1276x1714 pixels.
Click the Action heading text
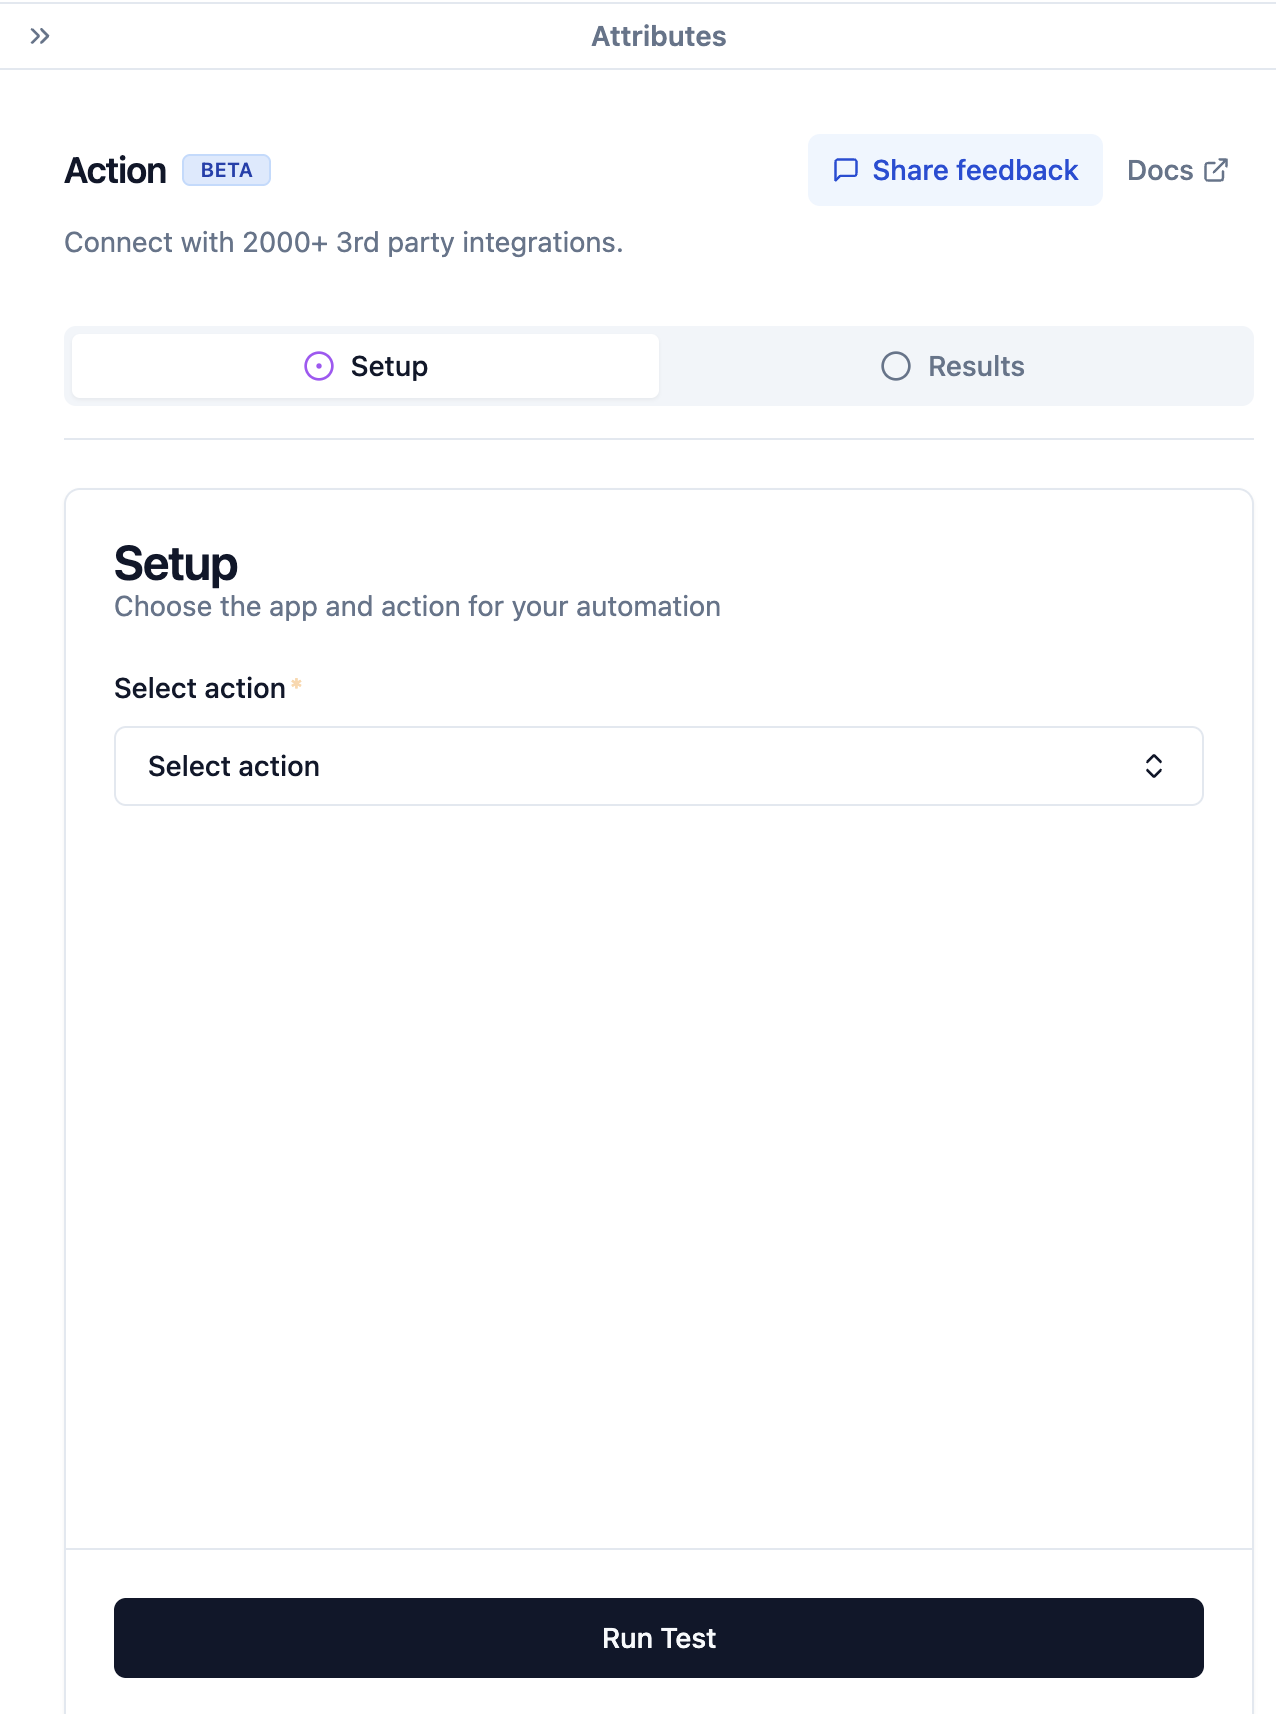[115, 170]
